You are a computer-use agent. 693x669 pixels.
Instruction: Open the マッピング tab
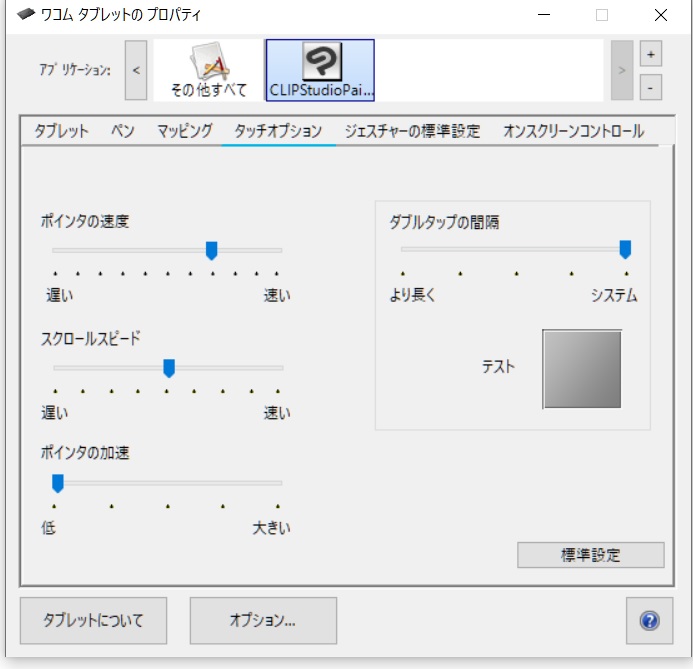click(185, 131)
